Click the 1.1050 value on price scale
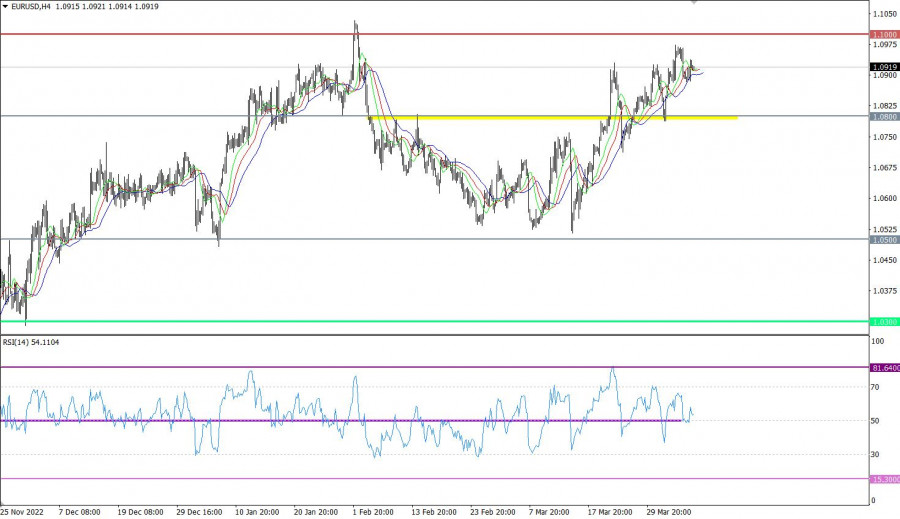 [x=884, y=14]
